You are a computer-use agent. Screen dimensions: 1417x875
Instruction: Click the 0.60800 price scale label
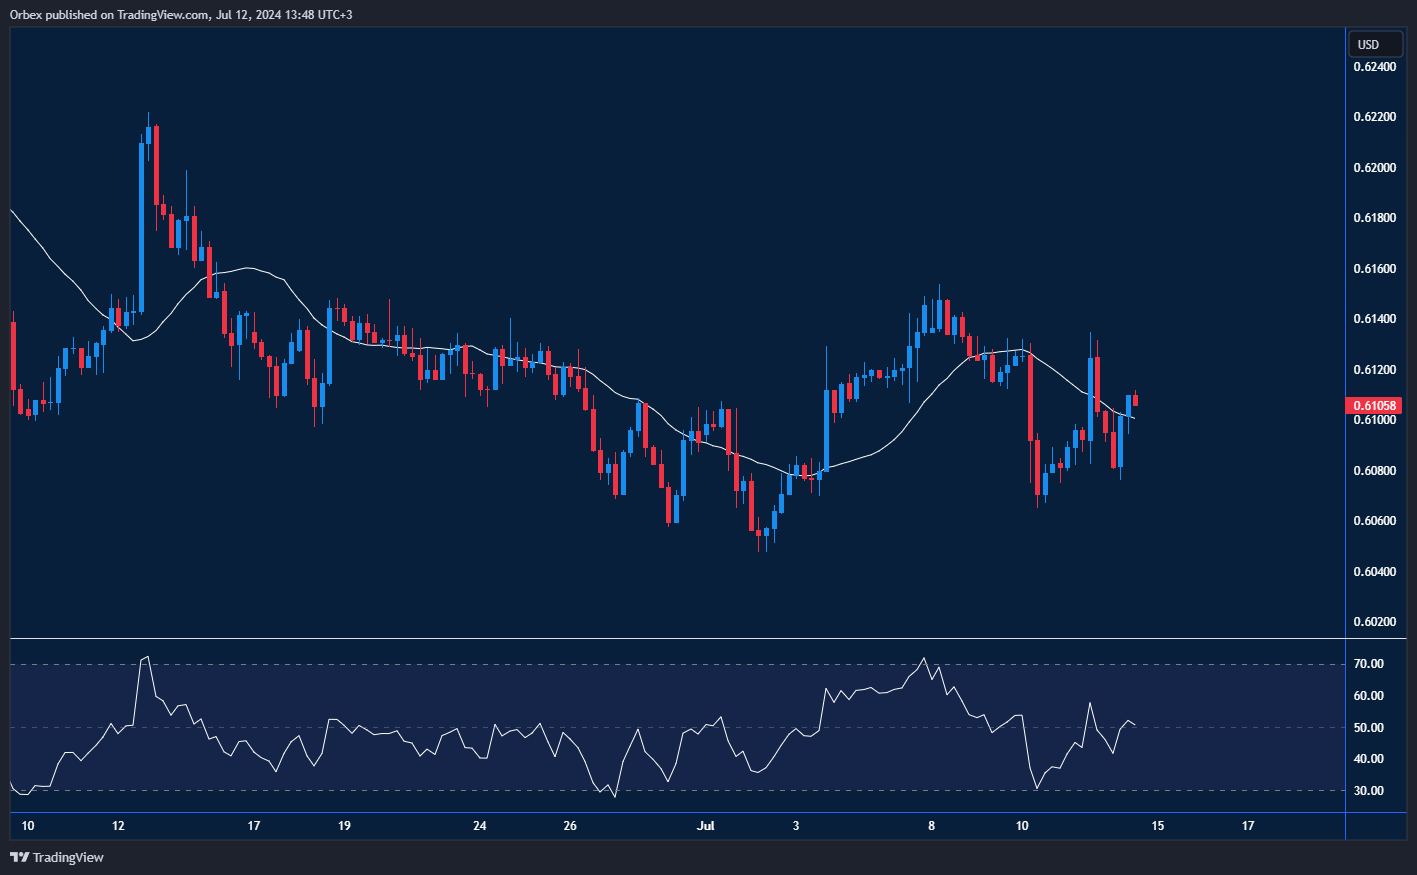pyautogui.click(x=1375, y=471)
